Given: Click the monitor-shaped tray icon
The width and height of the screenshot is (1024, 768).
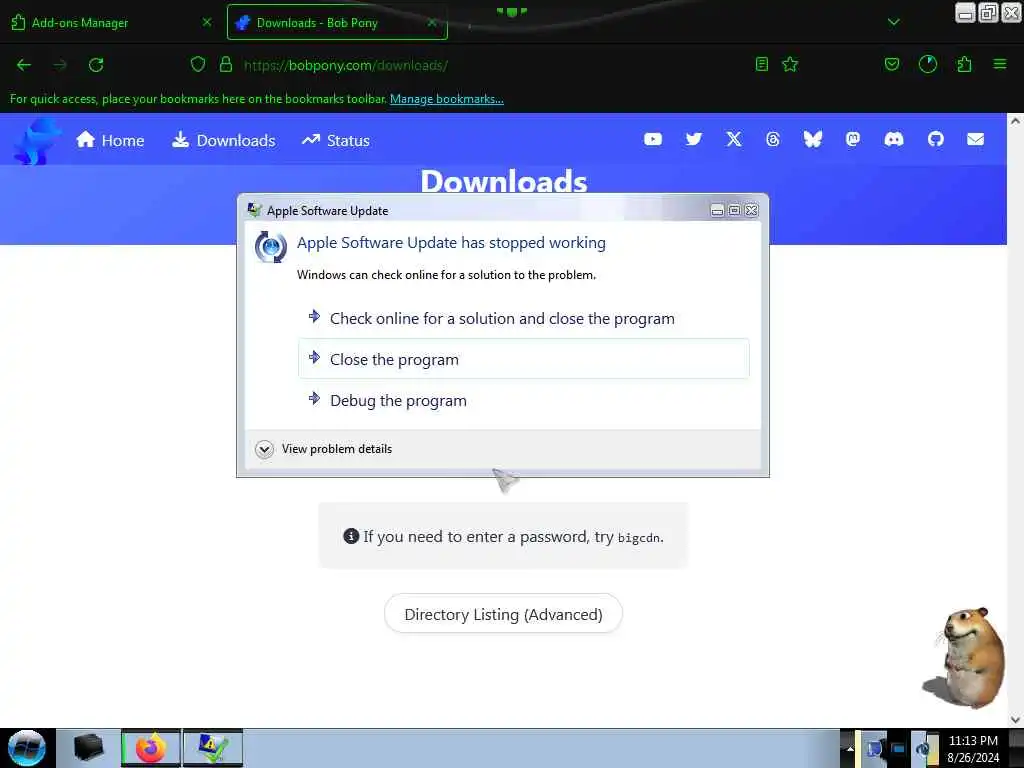Looking at the screenshot, I should click(899, 749).
